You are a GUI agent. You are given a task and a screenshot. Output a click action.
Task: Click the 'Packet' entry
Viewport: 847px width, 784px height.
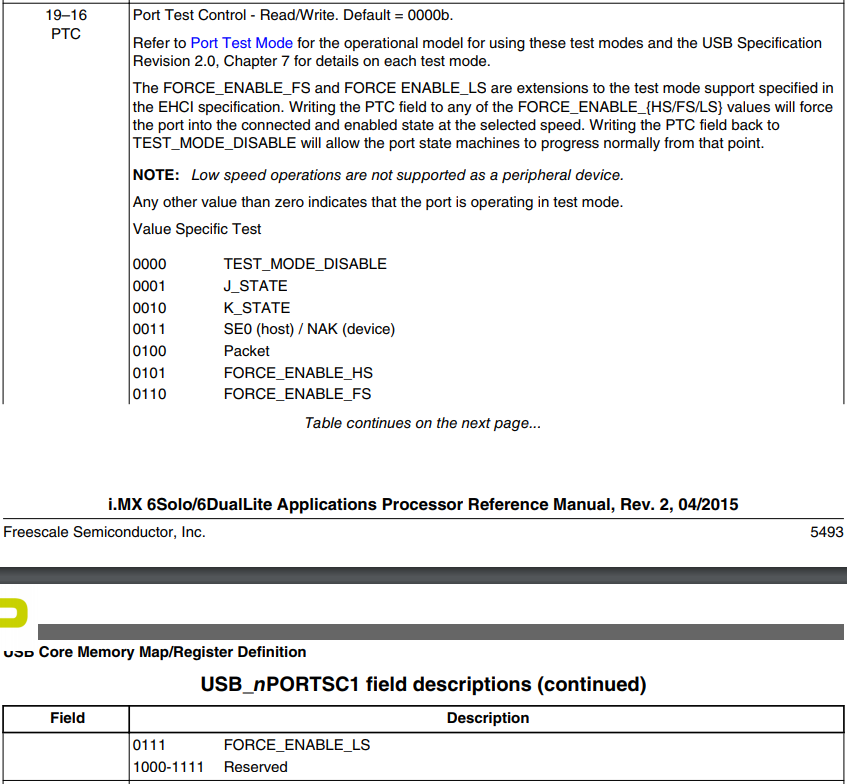pyautogui.click(x=246, y=351)
